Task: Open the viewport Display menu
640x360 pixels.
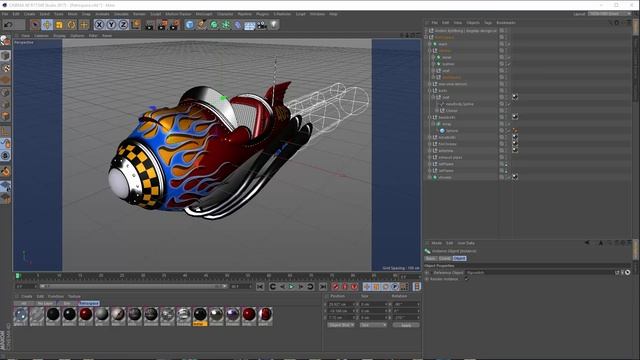Action: 59,36
